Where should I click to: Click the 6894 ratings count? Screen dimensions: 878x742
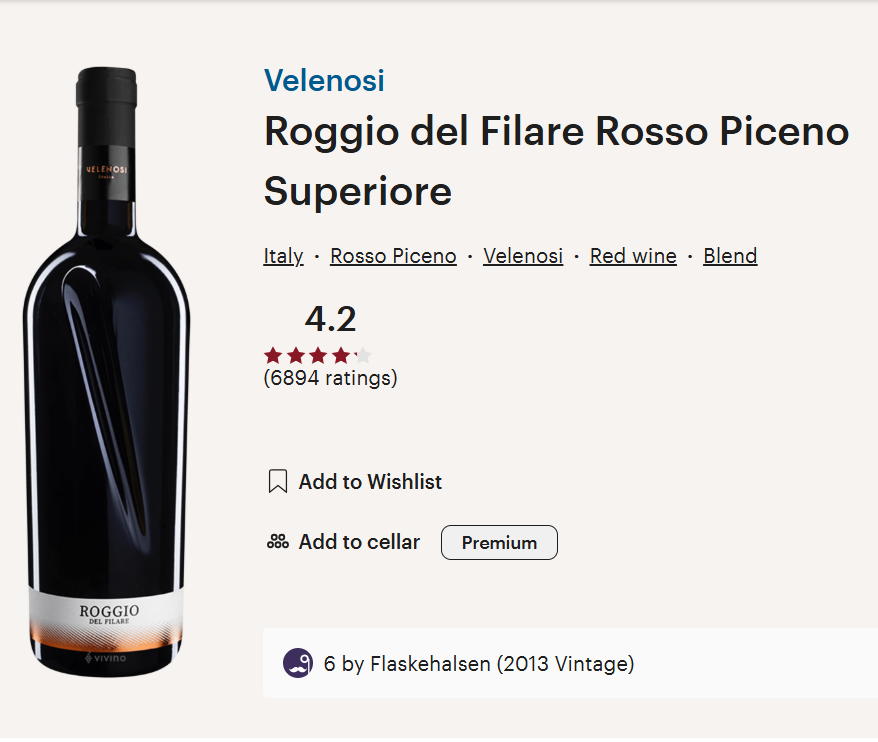330,378
